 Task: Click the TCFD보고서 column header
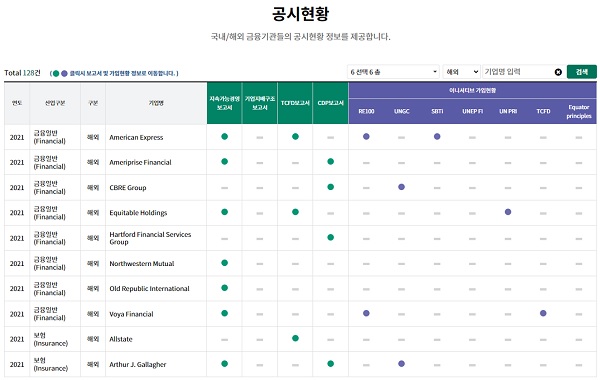coord(295,103)
